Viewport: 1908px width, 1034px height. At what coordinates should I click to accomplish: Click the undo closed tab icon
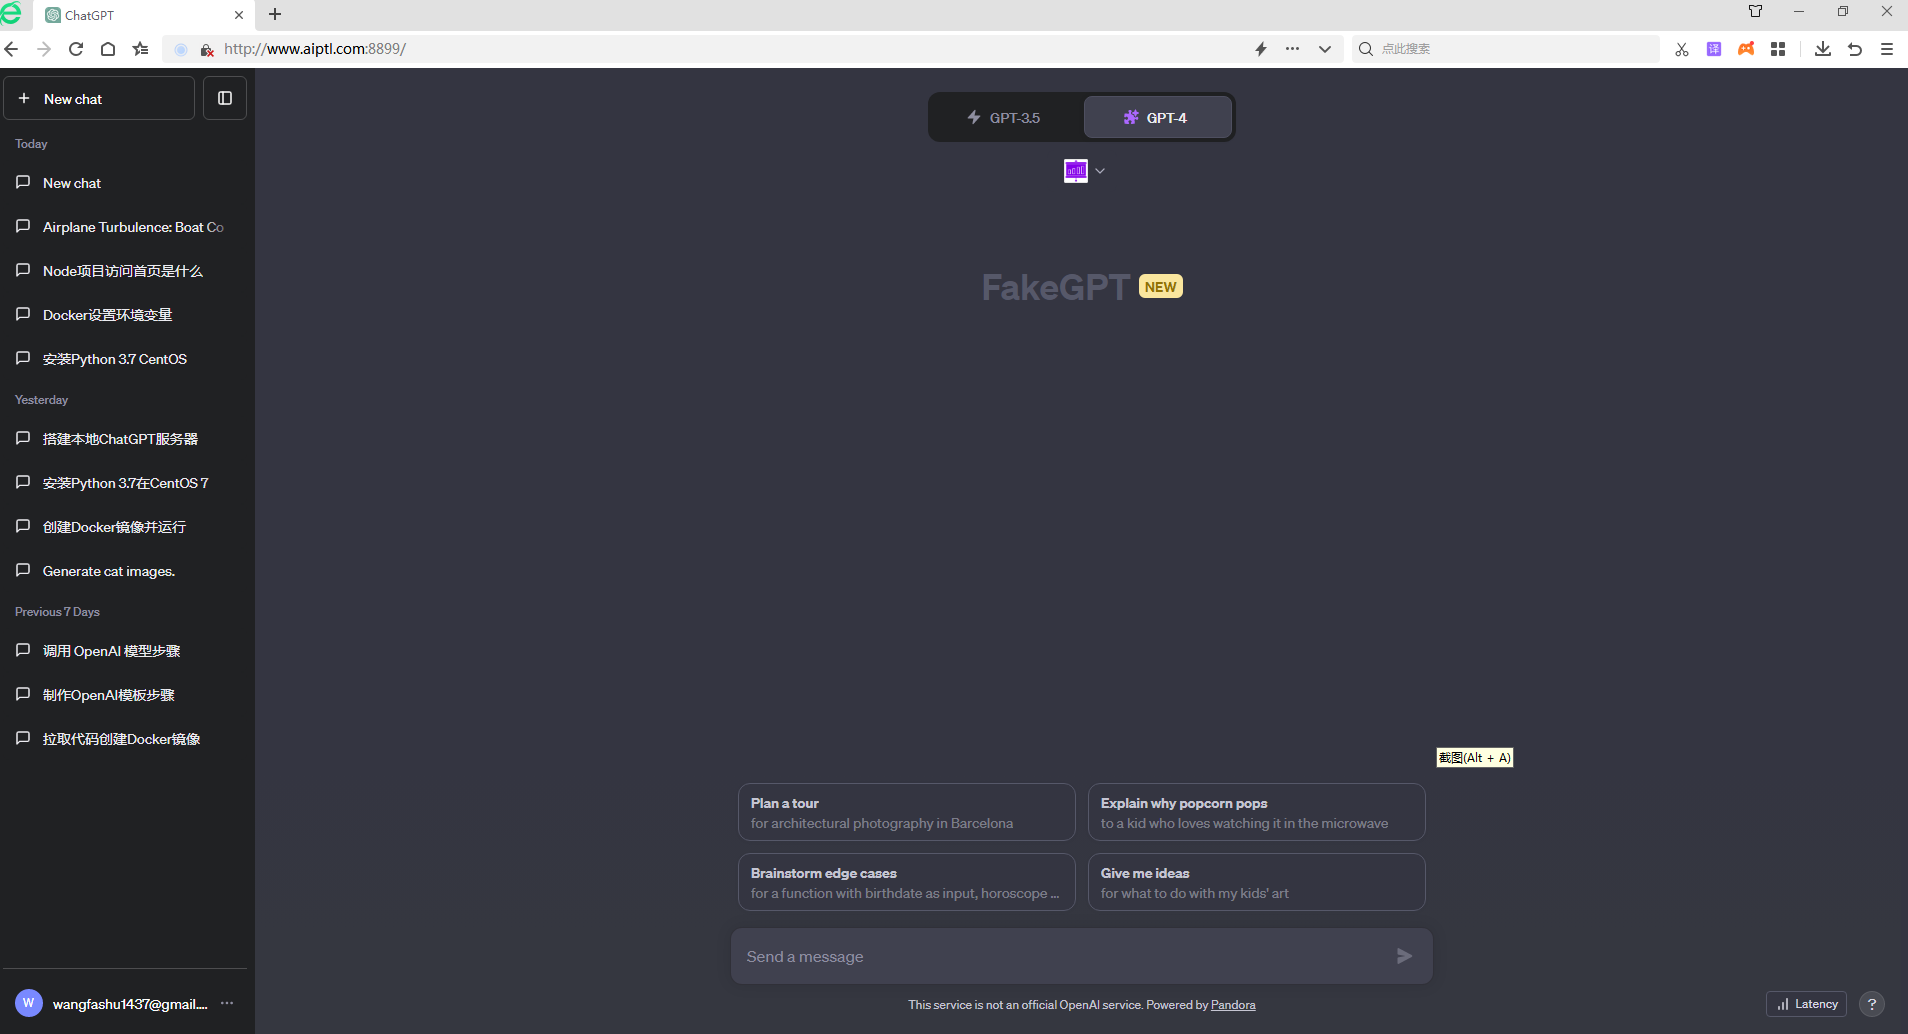(x=1855, y=49)
